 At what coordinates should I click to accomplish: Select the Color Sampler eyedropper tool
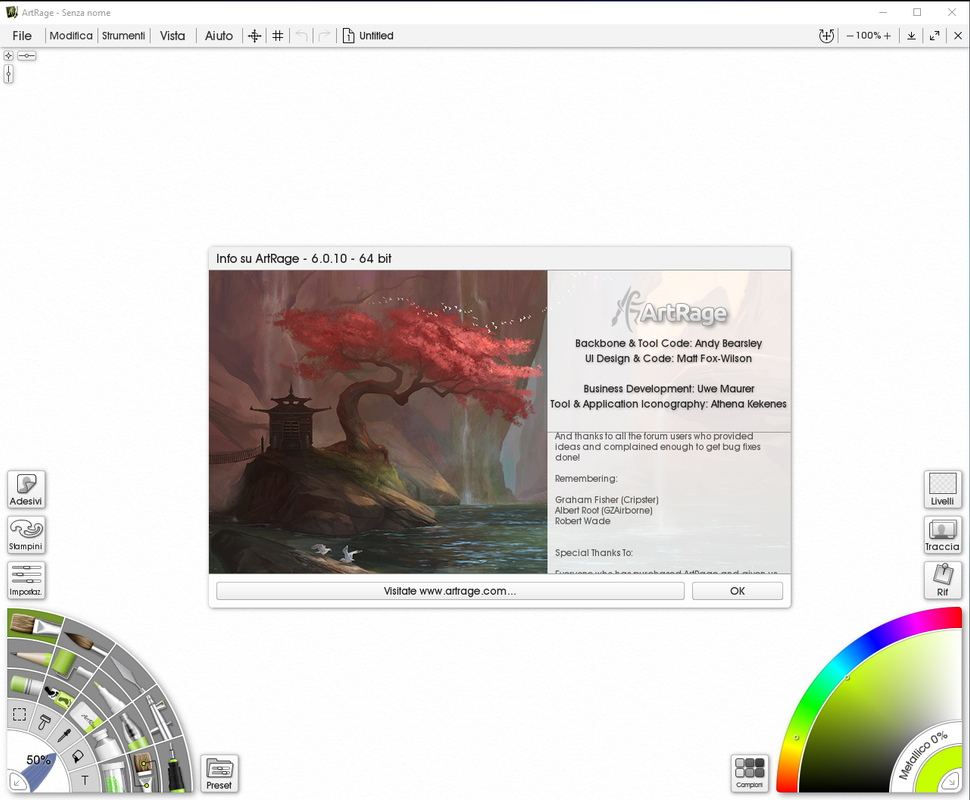click(x=64, y=735)
